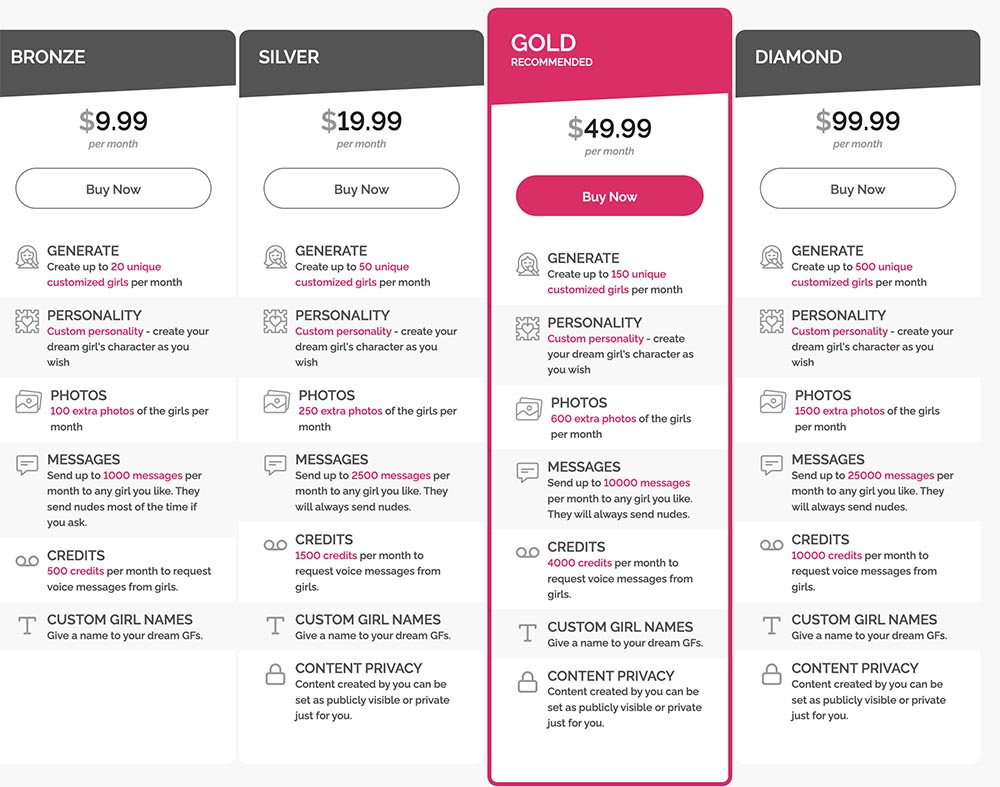
Task: Click the '150 unique customized girls' link
Action: [607, 282]
